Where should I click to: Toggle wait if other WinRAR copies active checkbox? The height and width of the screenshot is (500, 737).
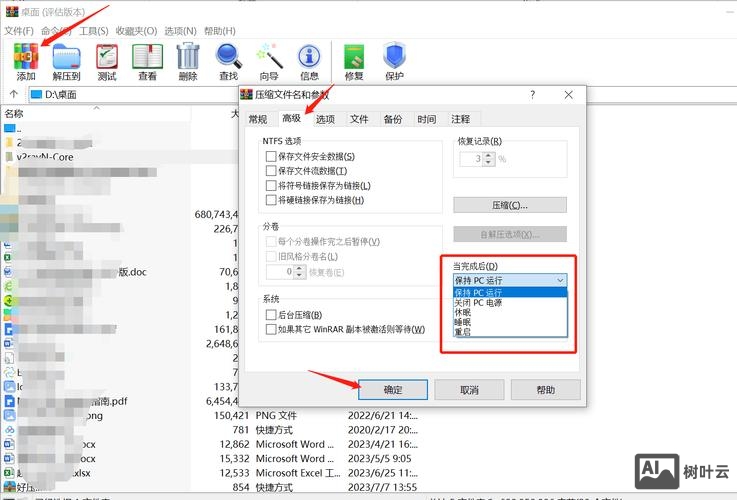pyautogui.click(x=271, y=329)
